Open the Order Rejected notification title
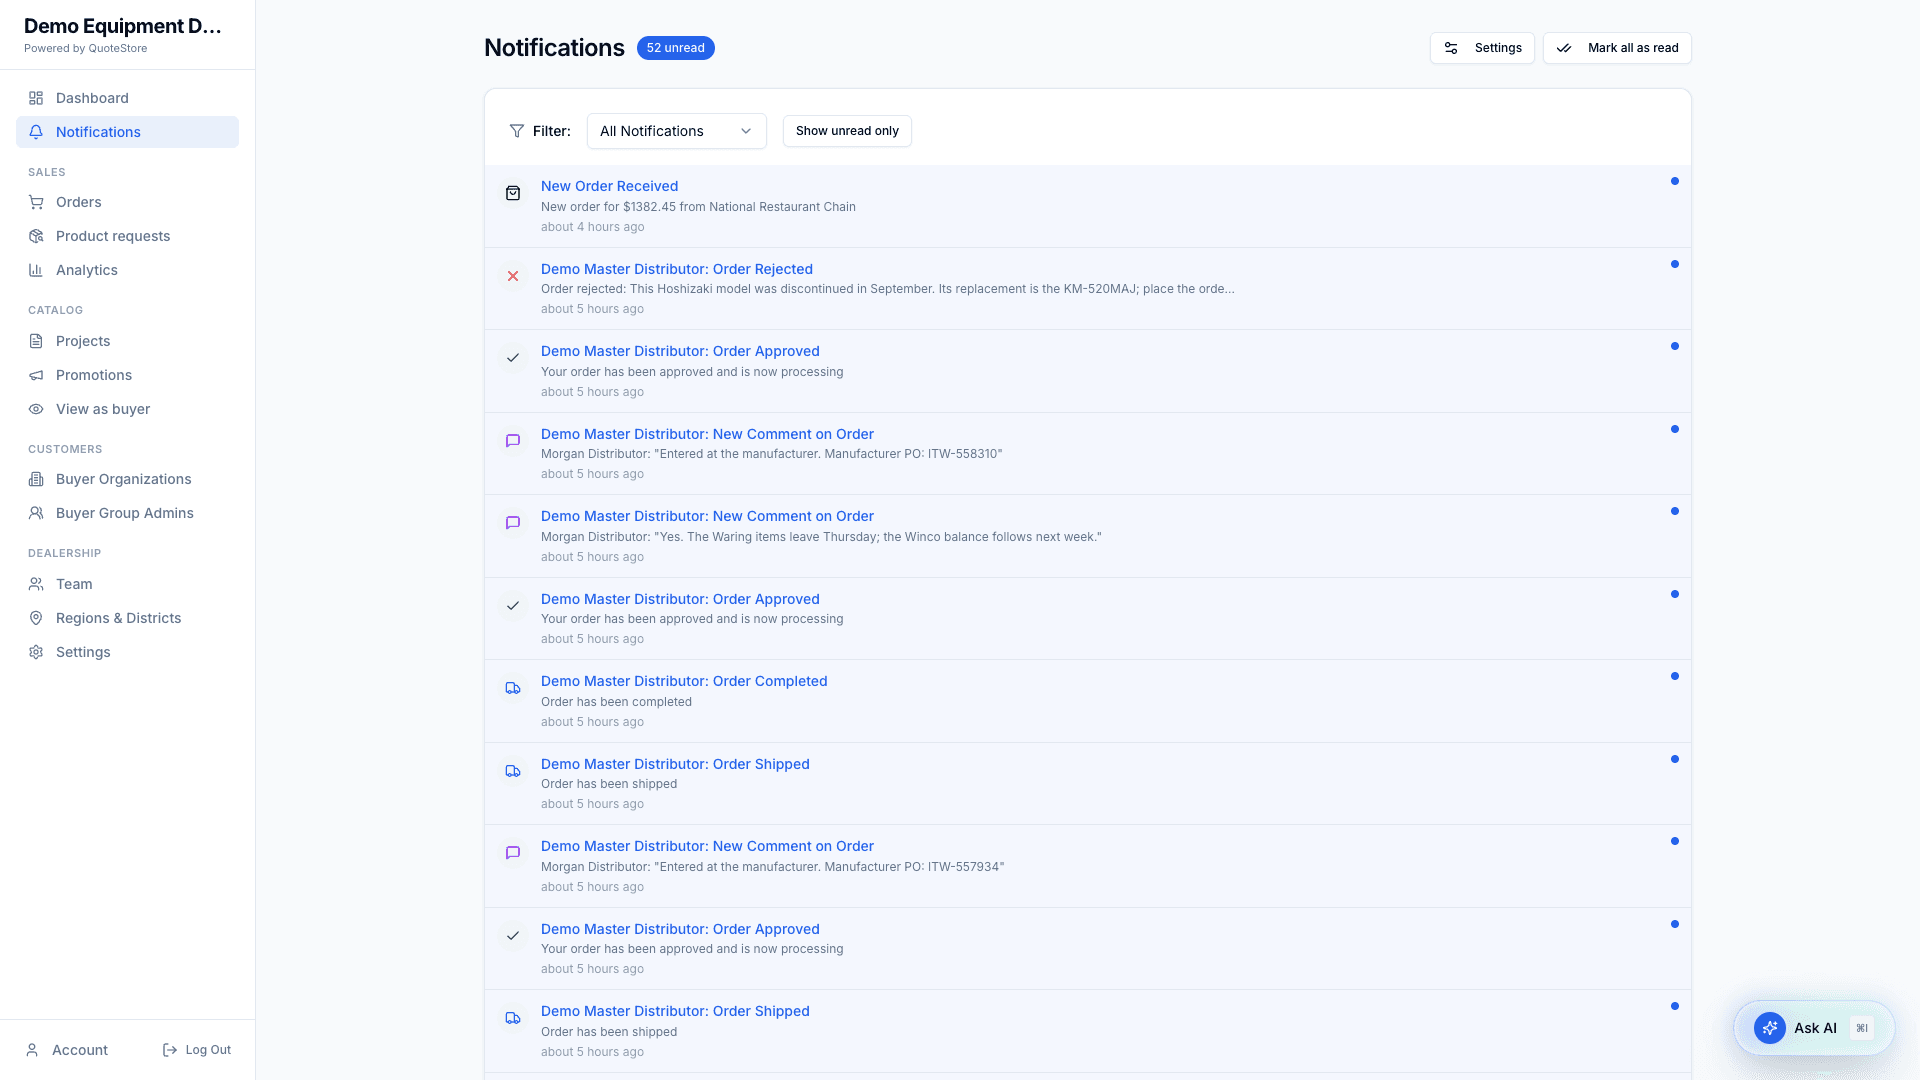Viewport: 1920px width, 1080px height. point(677,269)
